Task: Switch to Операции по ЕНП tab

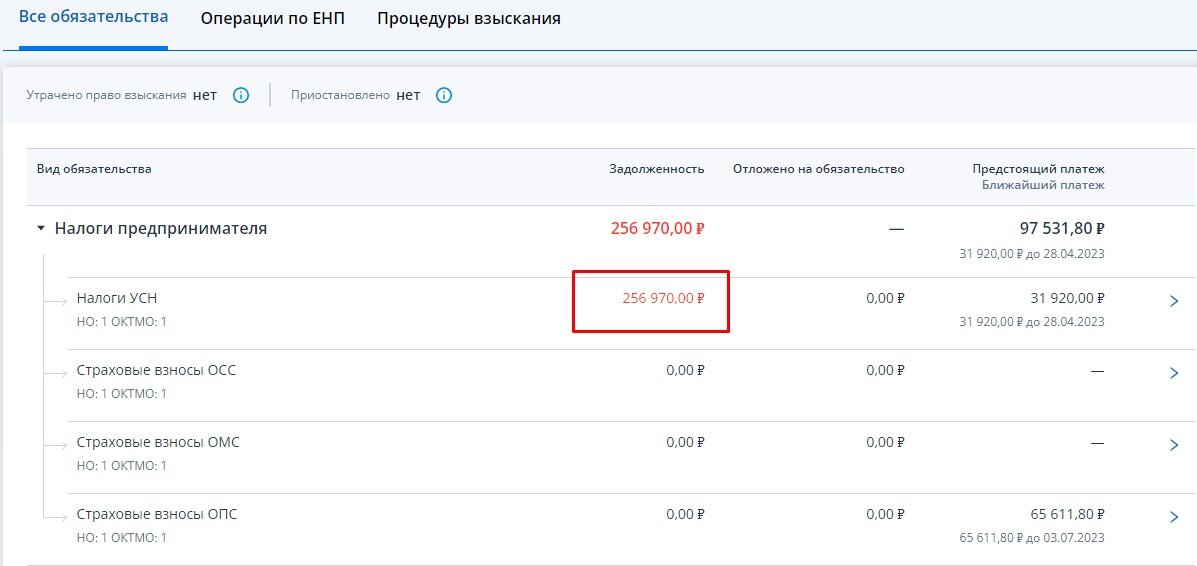Action: [x=273, y=18]
